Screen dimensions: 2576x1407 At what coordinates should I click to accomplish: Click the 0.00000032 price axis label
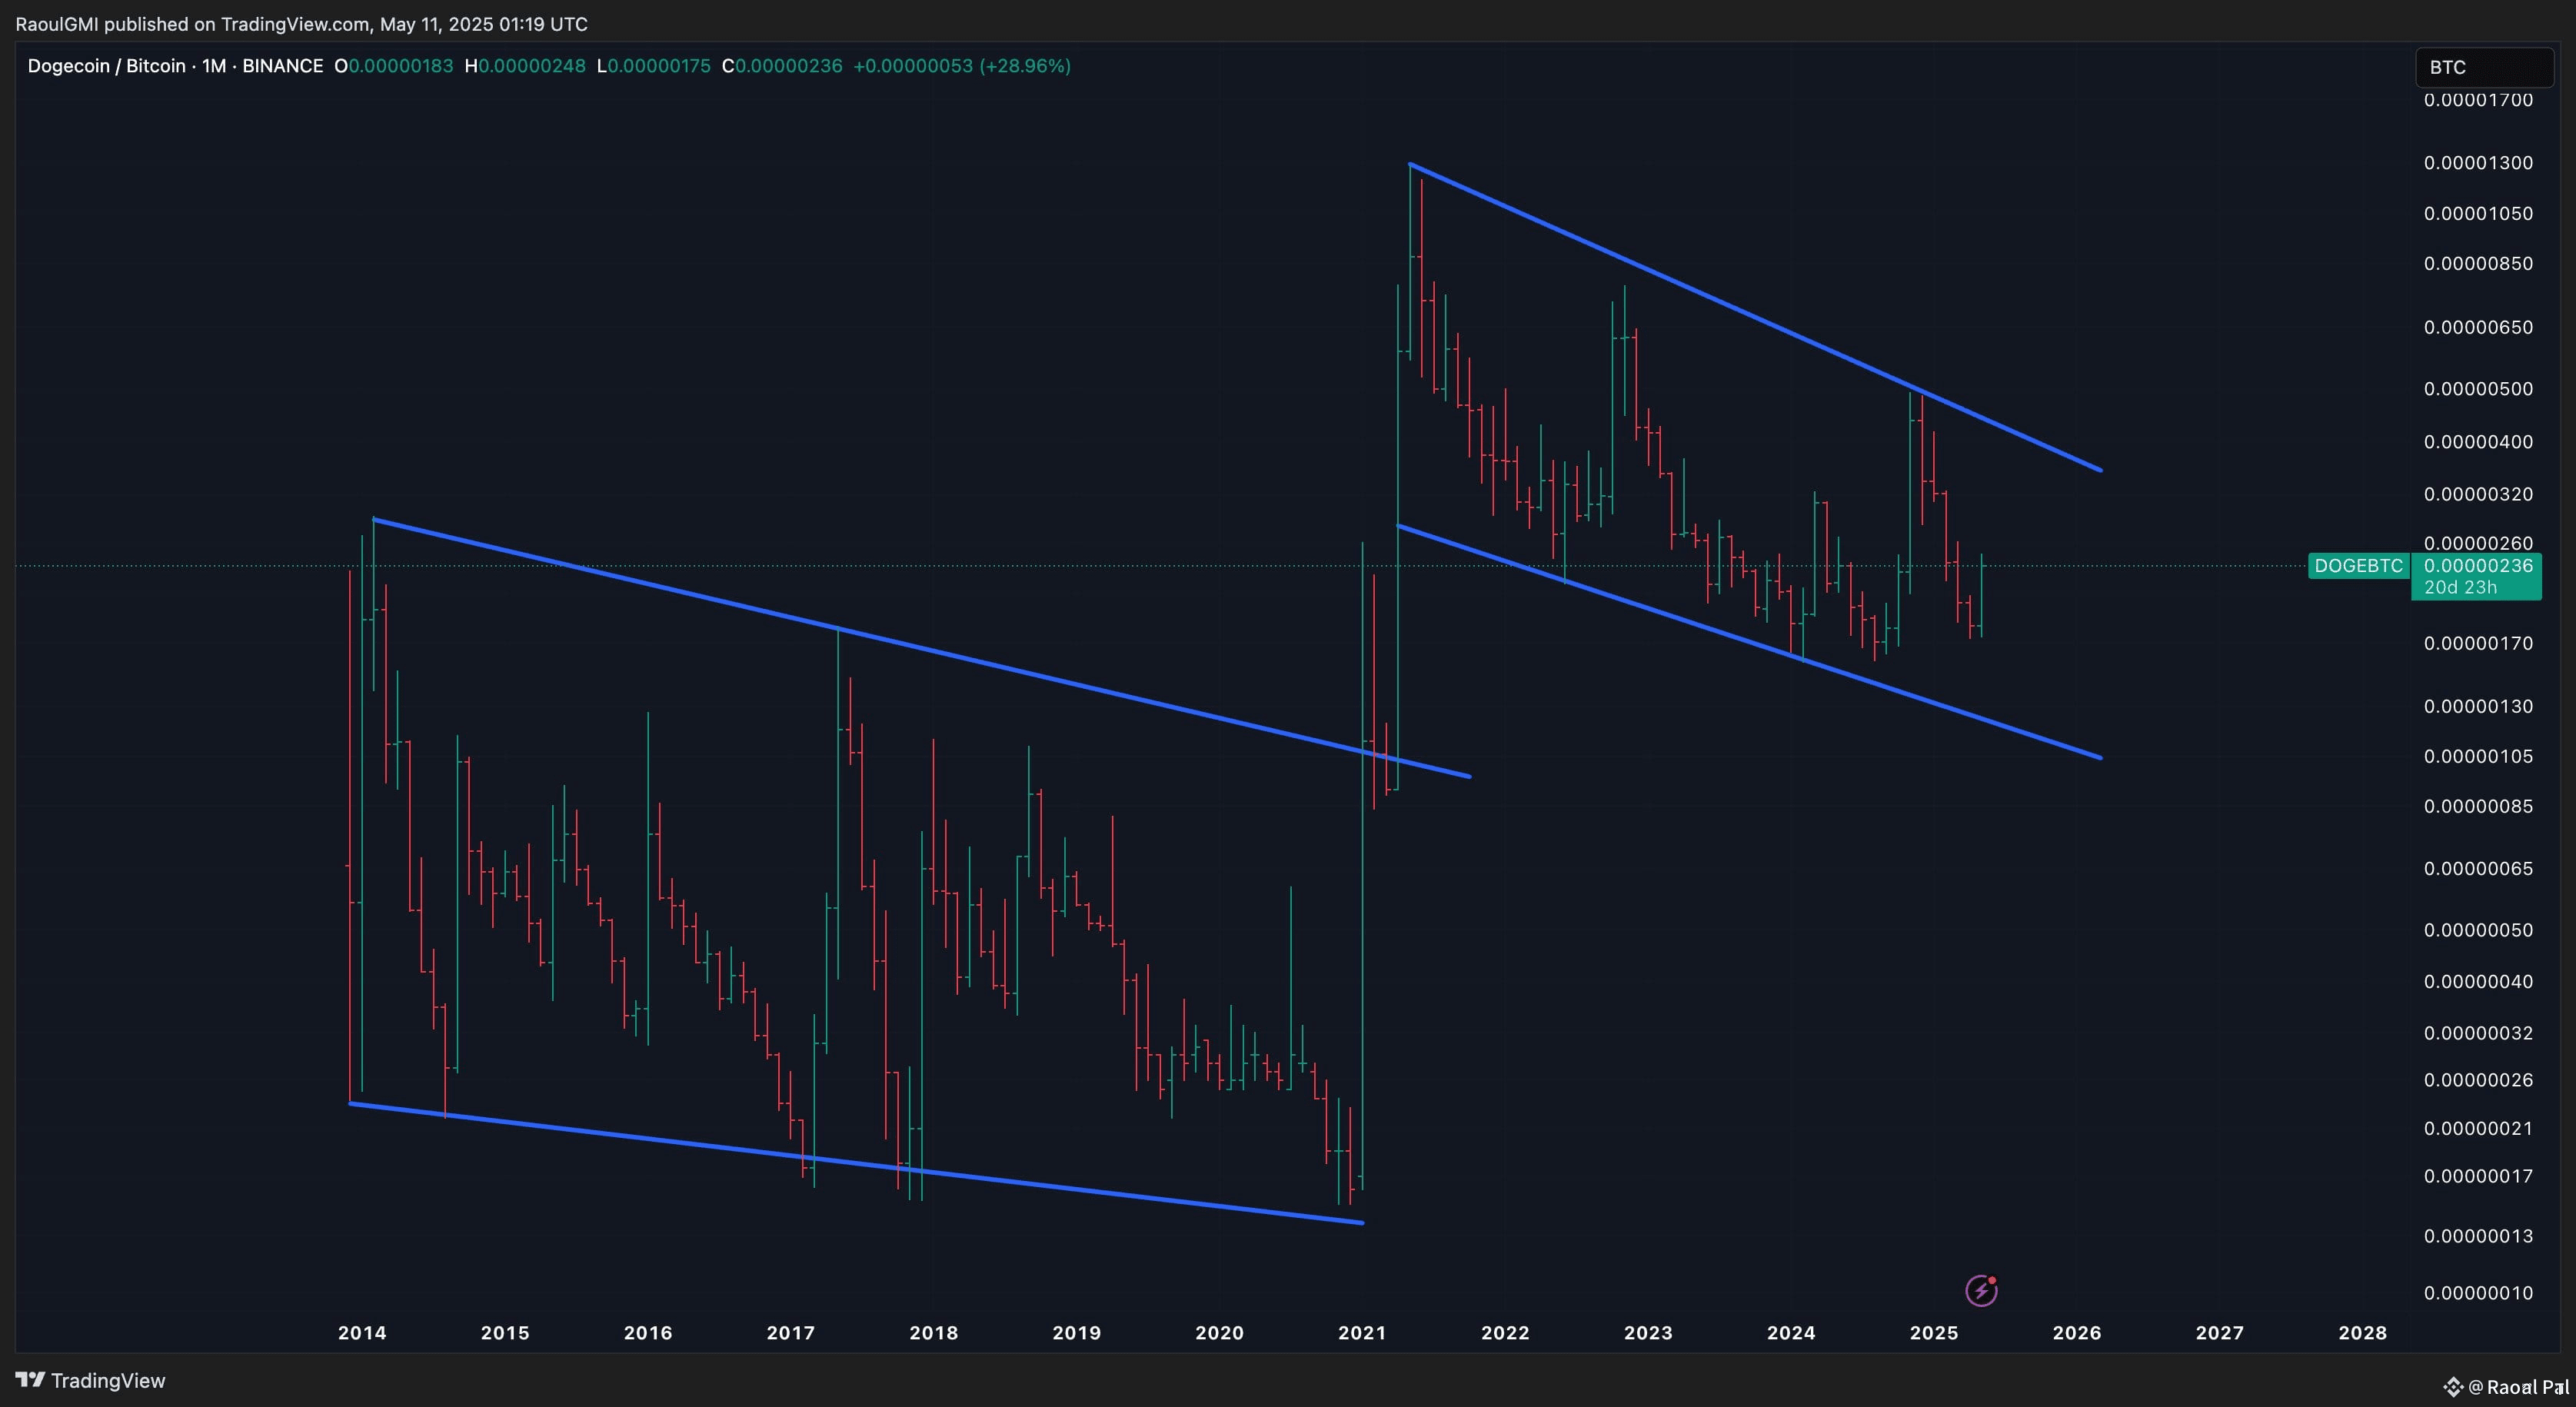[2478, 1033]
